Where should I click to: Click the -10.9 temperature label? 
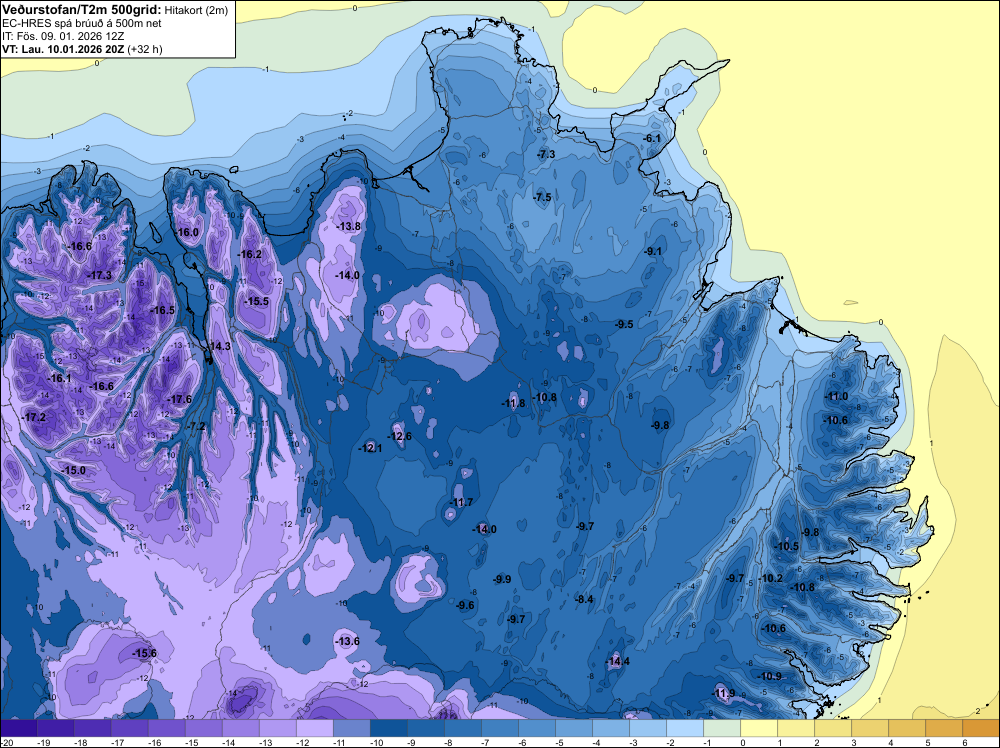pyautogui.click(x=770, y=676)
